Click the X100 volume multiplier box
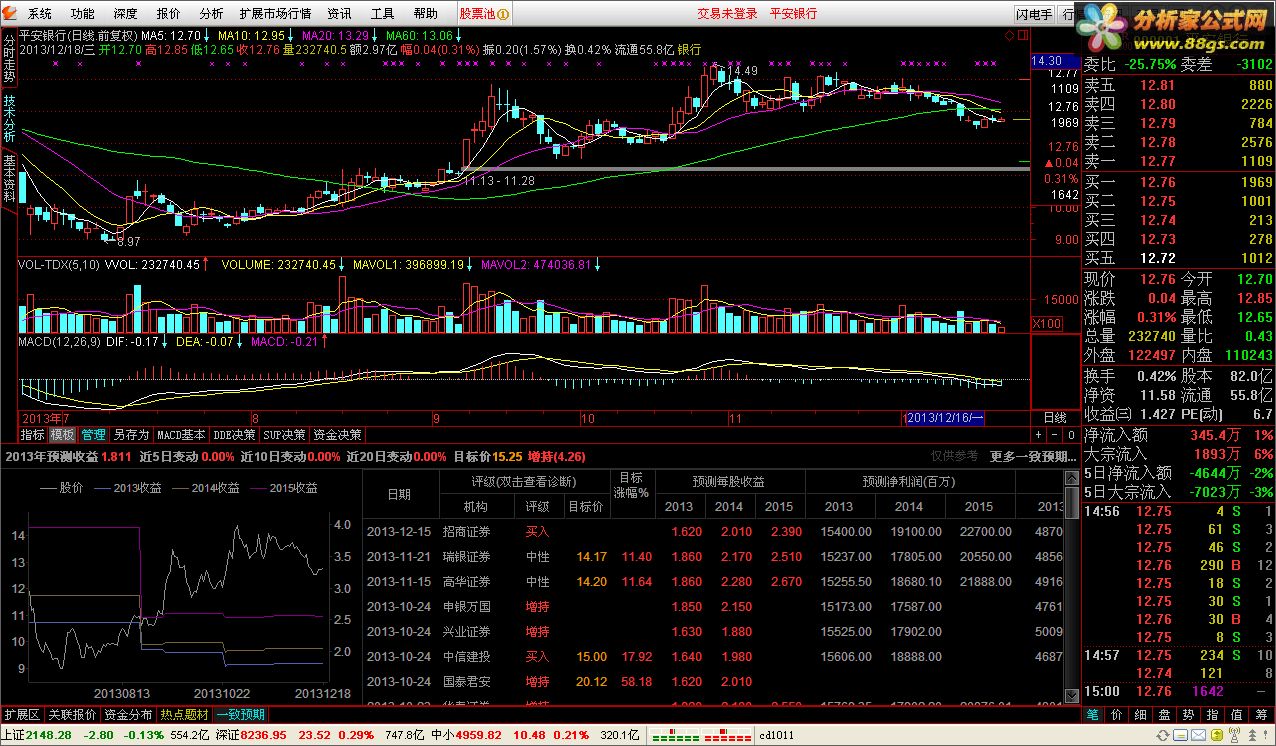Viewport: 1276px width, 746px height. (x=1046, y=323)
